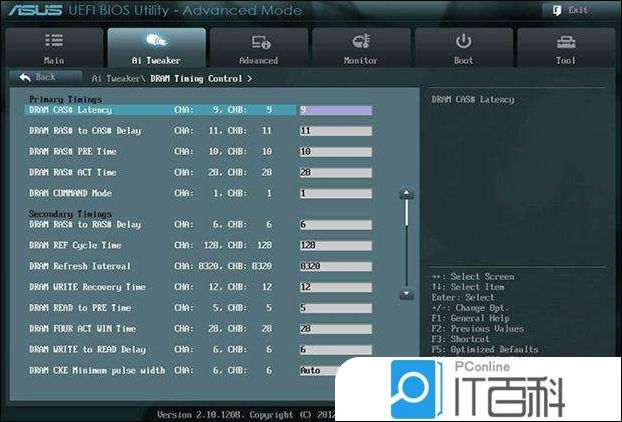
Task: Select the DRAM READ to PRE Time field
Action: pos(336,308)
